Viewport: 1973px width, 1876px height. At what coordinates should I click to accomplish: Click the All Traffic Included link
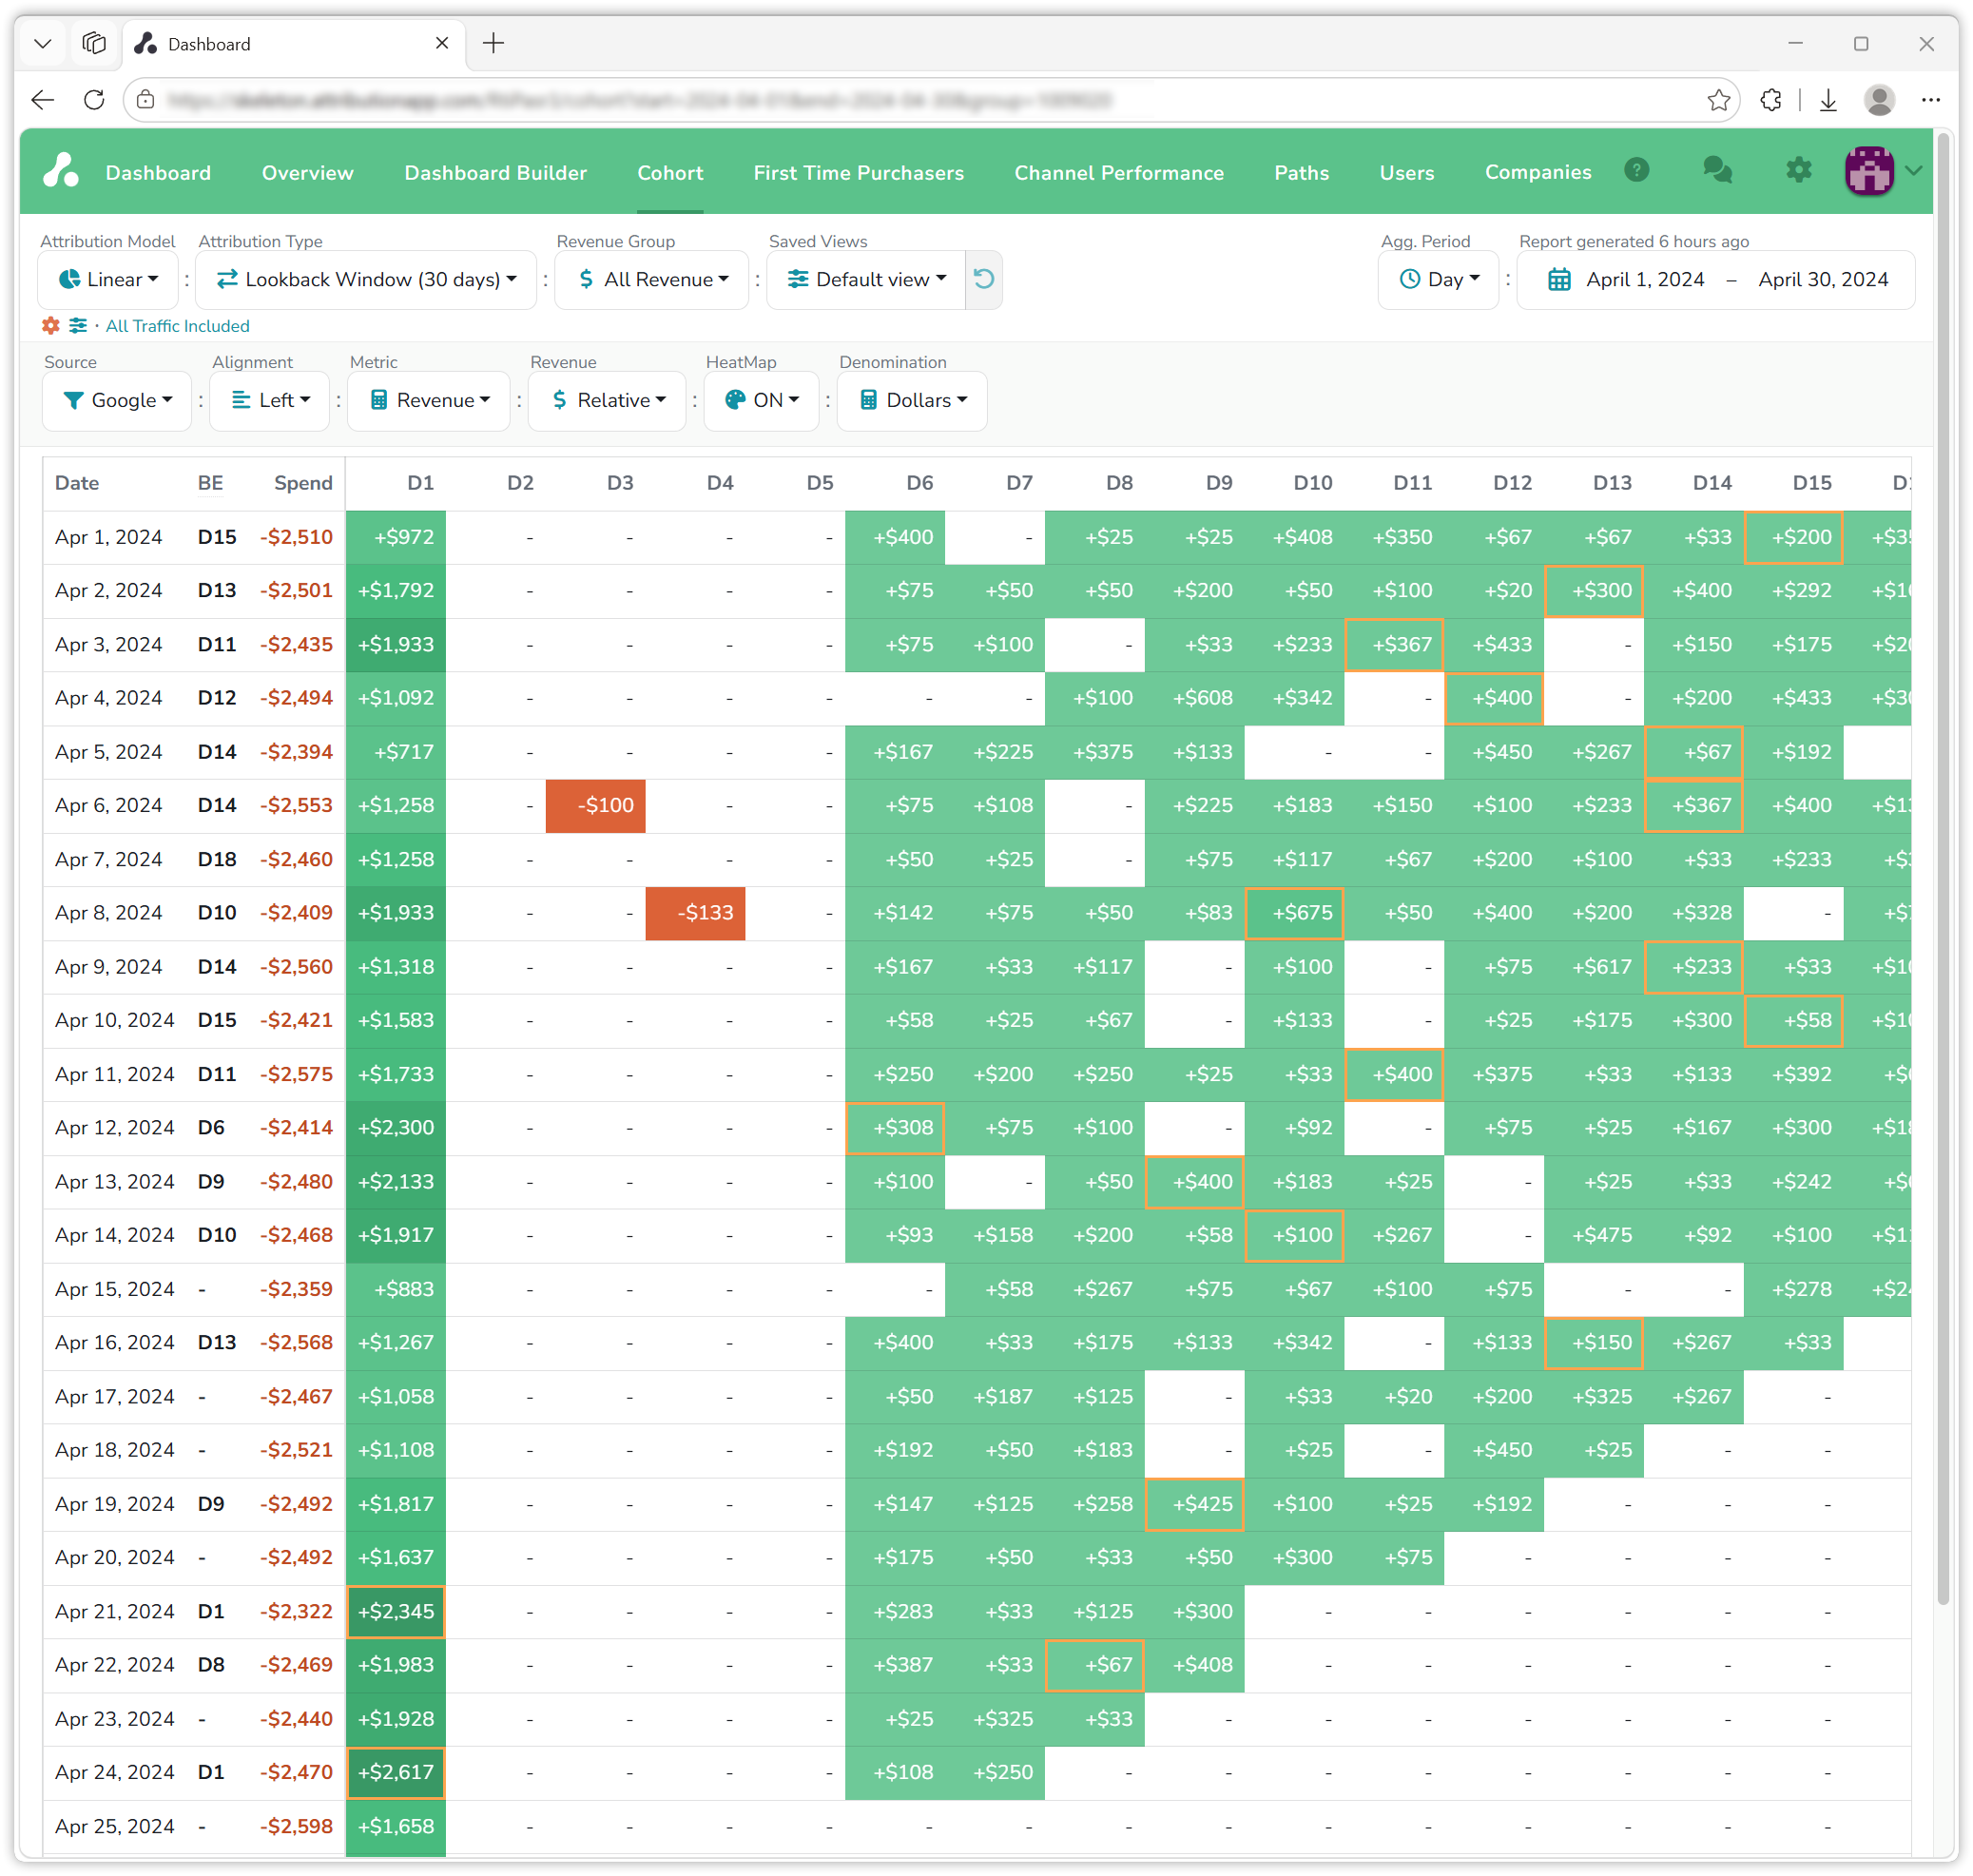[x=177, y=326]
